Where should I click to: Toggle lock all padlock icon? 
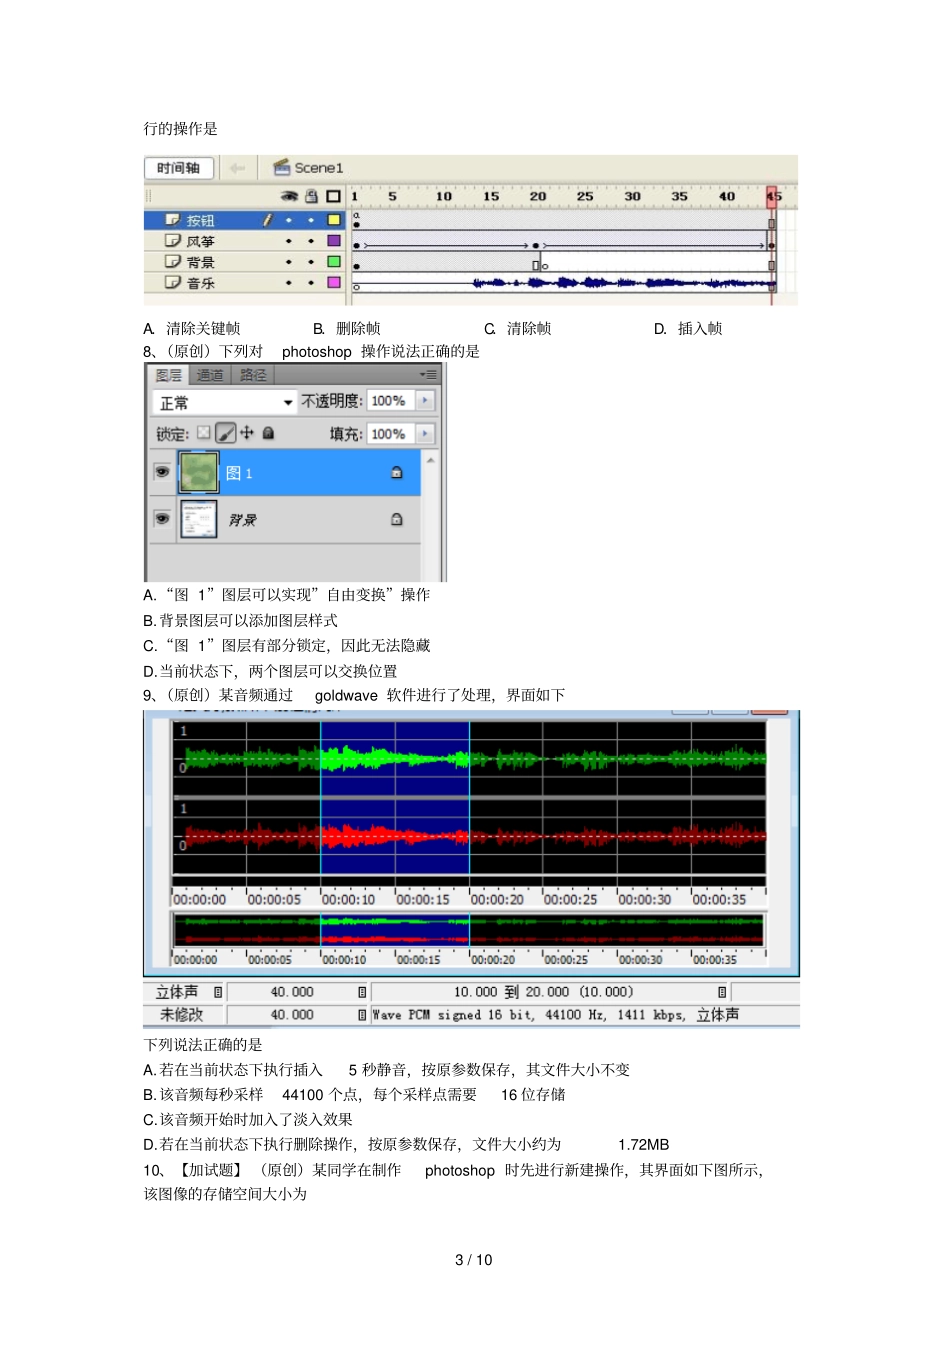[268, 433]
